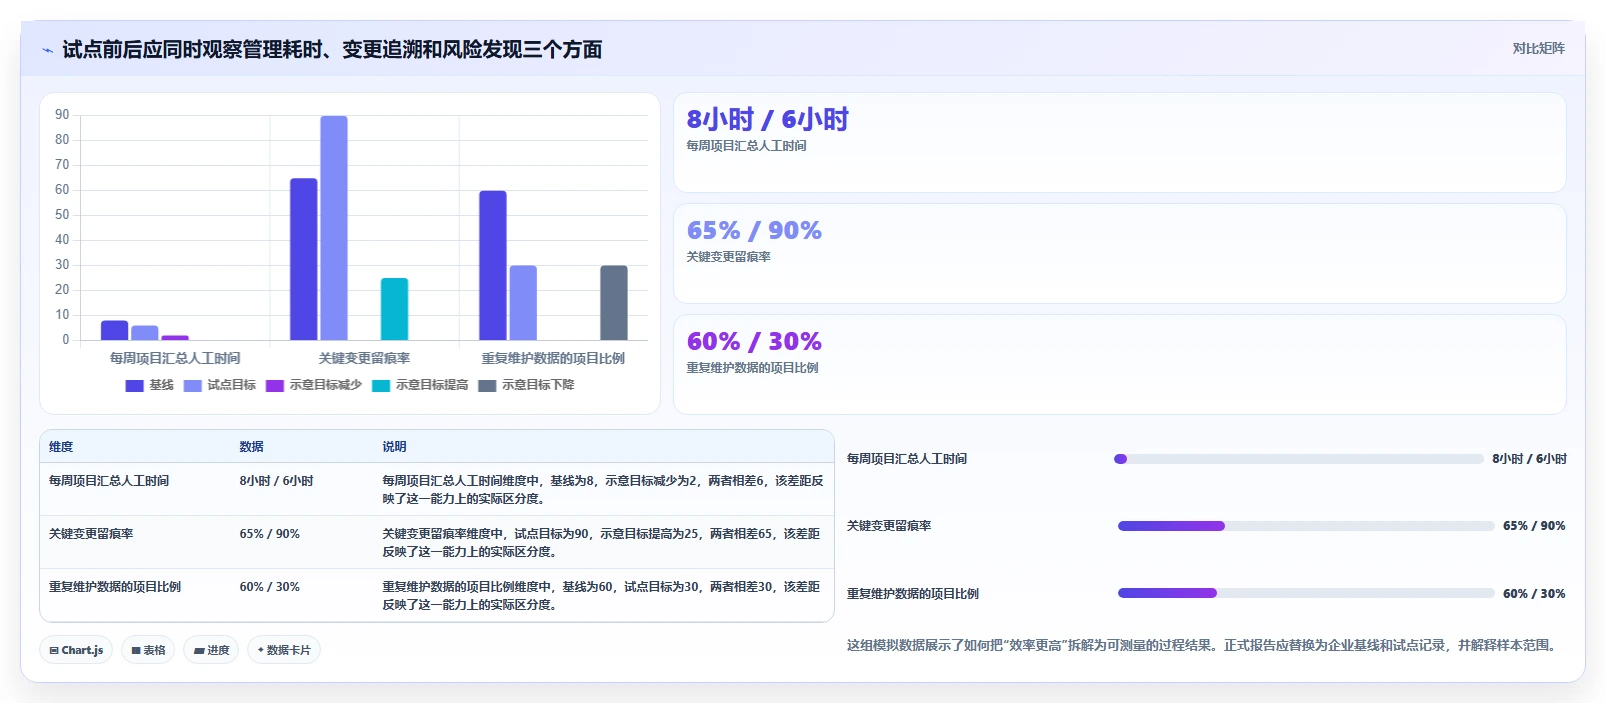
Task: Toggle the 基线 legend series
Action: pos(150,385)
